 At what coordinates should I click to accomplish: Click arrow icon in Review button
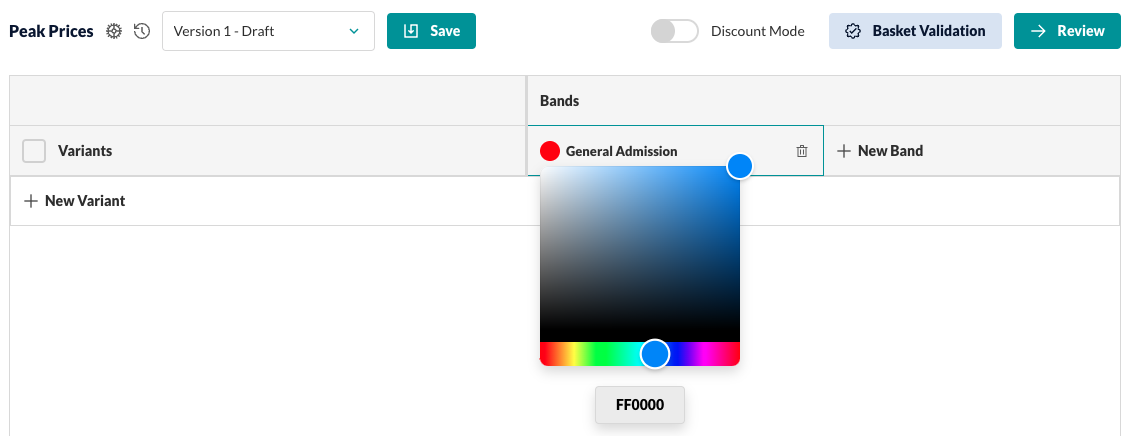tap(1038, 31)
